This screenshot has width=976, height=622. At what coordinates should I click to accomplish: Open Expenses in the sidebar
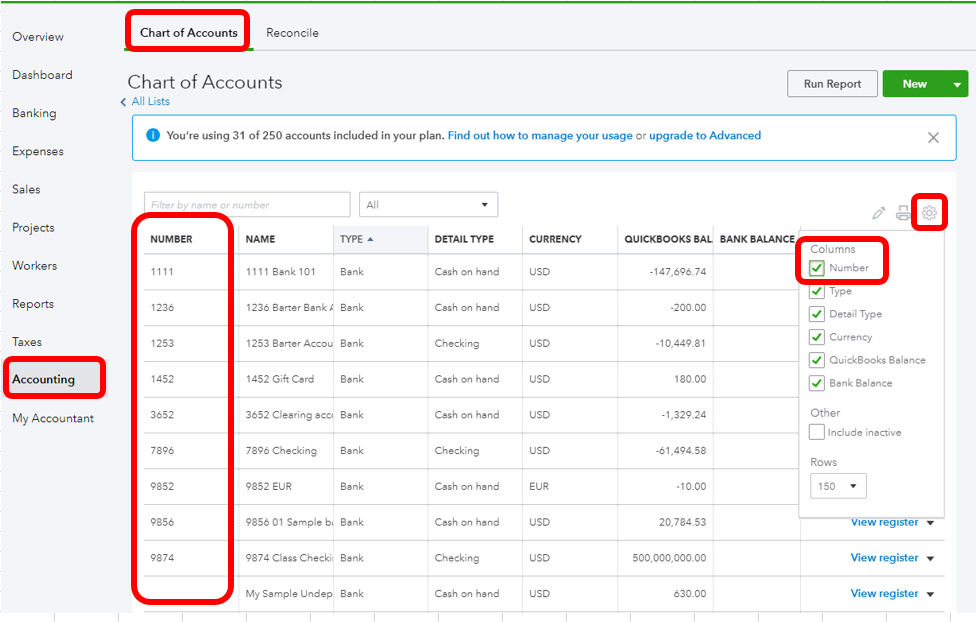tap(38, 151)
